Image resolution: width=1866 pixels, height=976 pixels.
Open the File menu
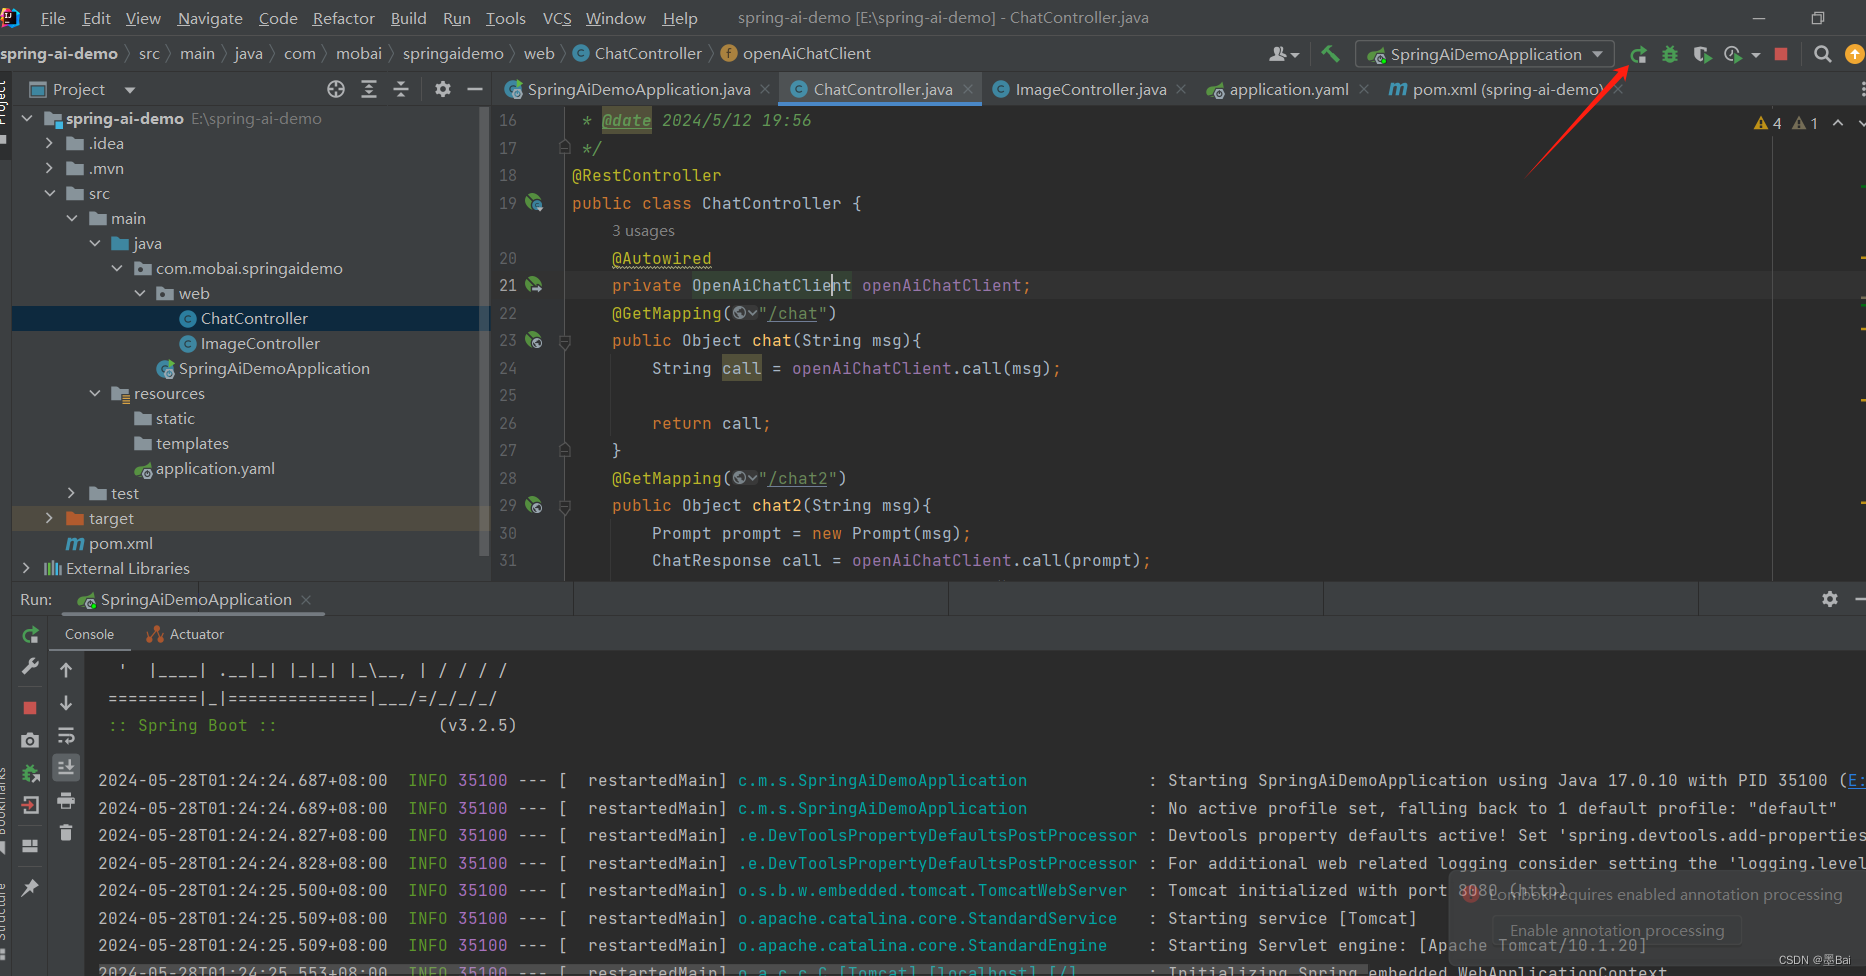coord(53,18)
